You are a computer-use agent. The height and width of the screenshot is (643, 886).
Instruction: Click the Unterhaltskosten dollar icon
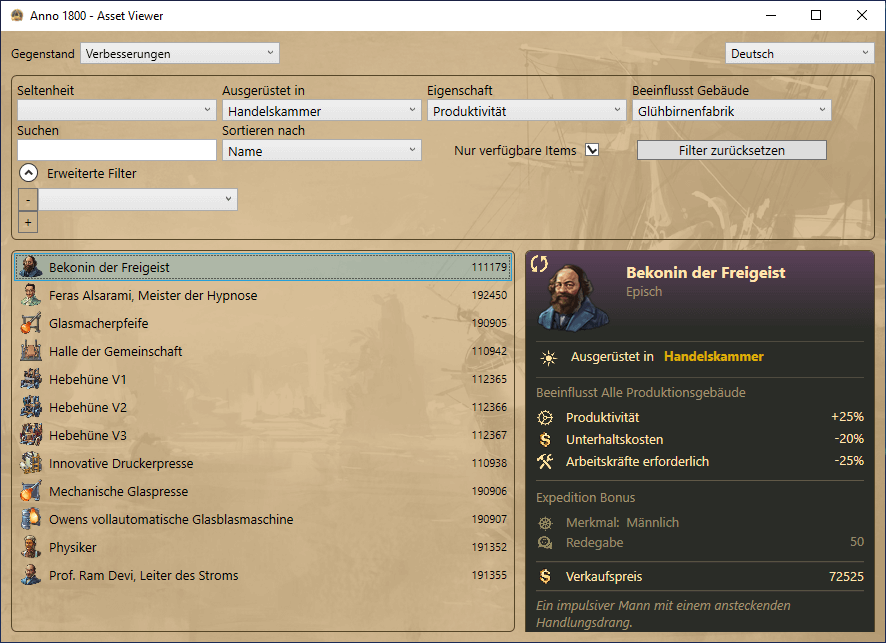545,440
